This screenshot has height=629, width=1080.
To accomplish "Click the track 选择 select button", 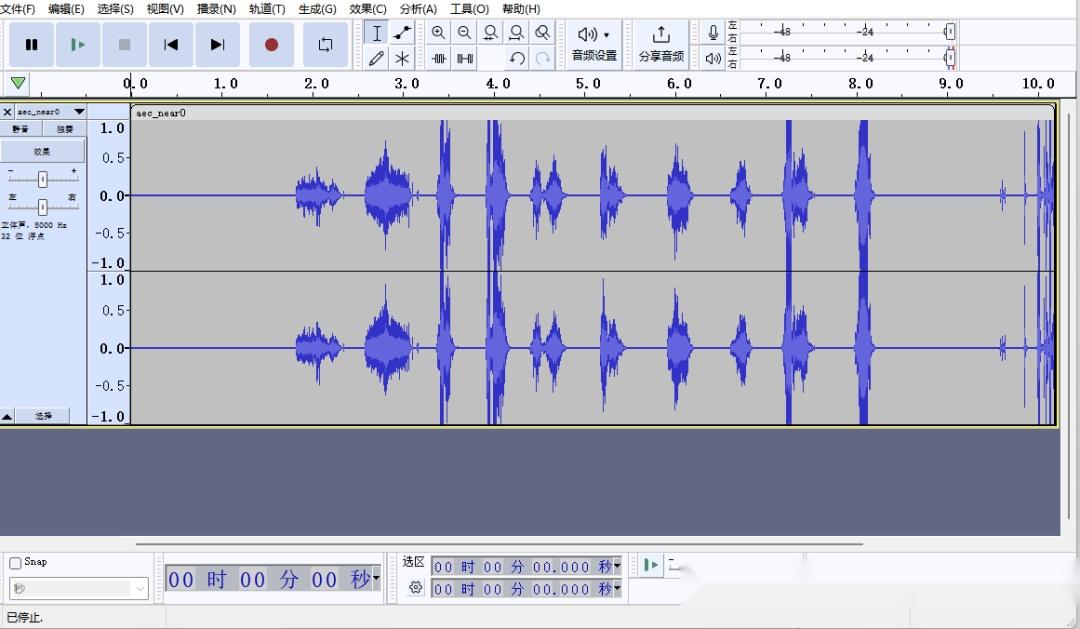I will 43,416.
